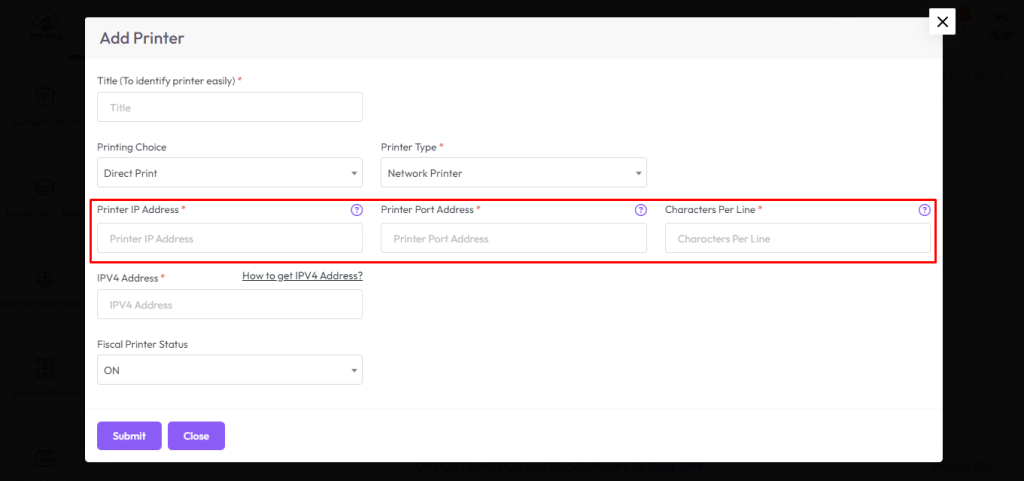This screenshot has width=1024, height=481.
Task: Focus the Printer IP Address field
Action: point(230,238)
